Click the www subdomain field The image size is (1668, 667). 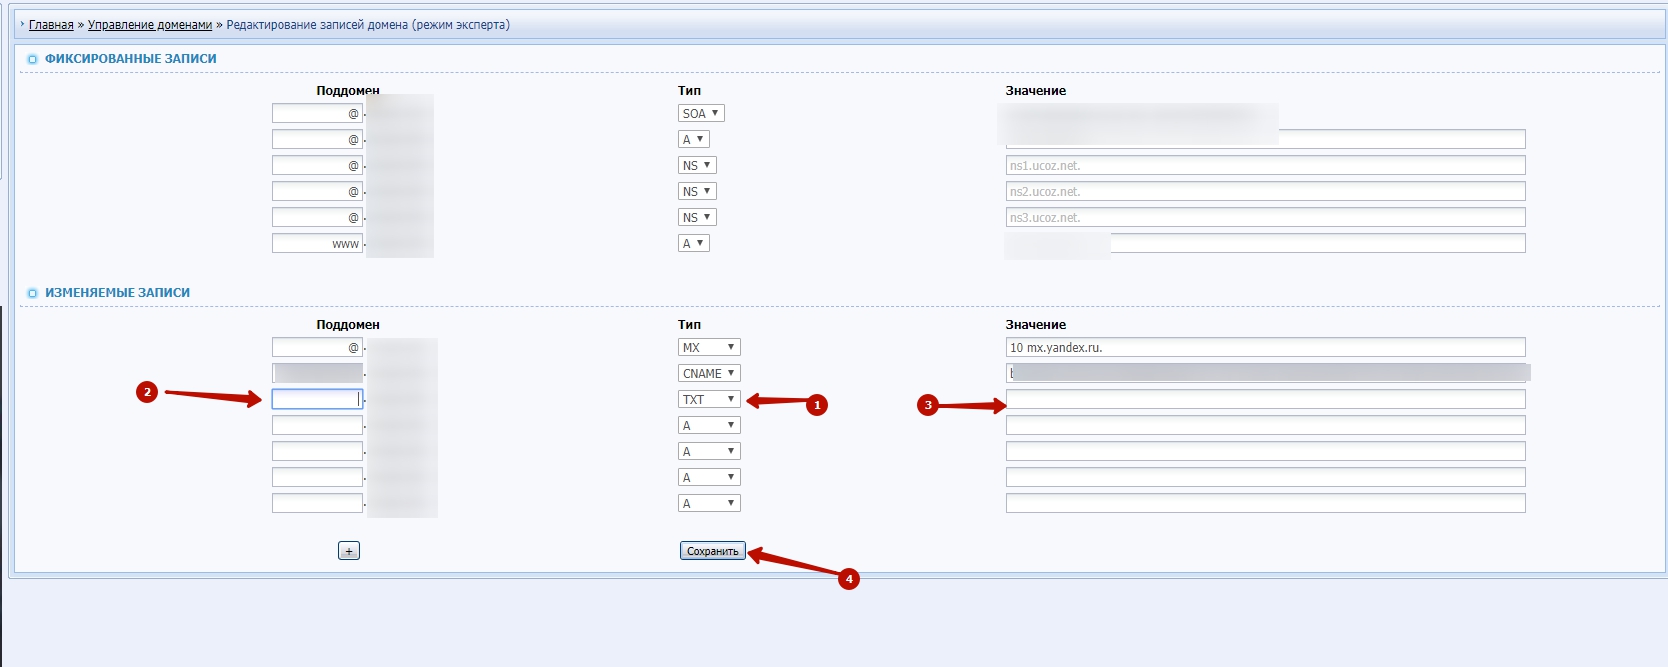point(316,243)
